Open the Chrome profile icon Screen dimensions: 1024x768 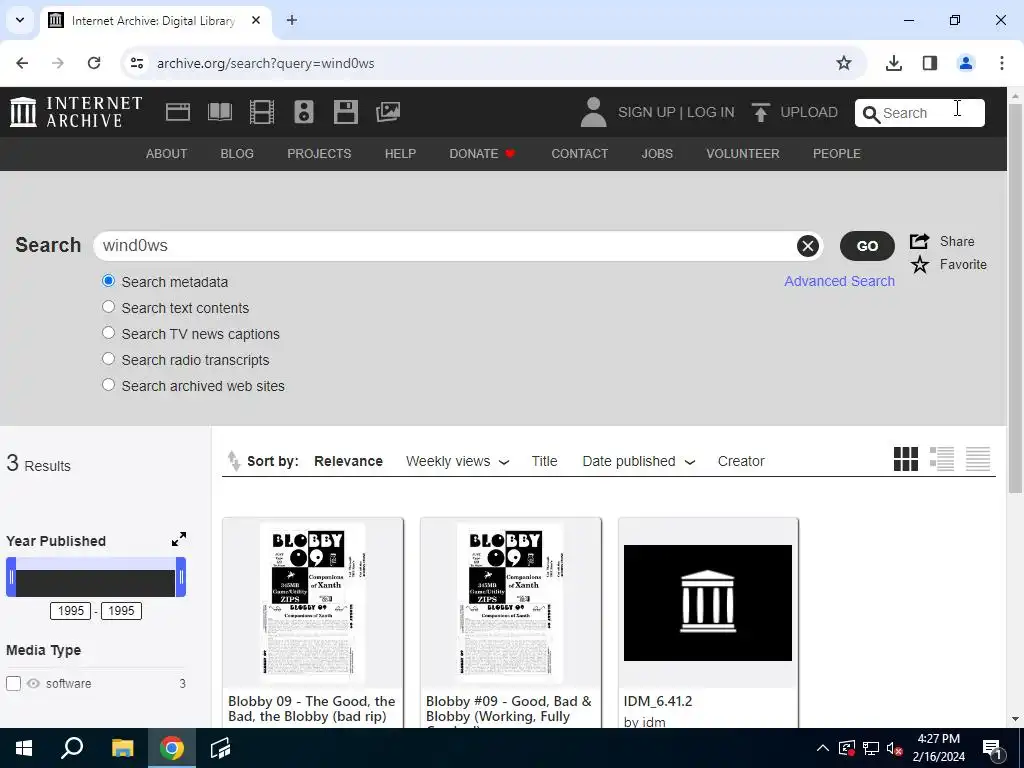(965, 63)
